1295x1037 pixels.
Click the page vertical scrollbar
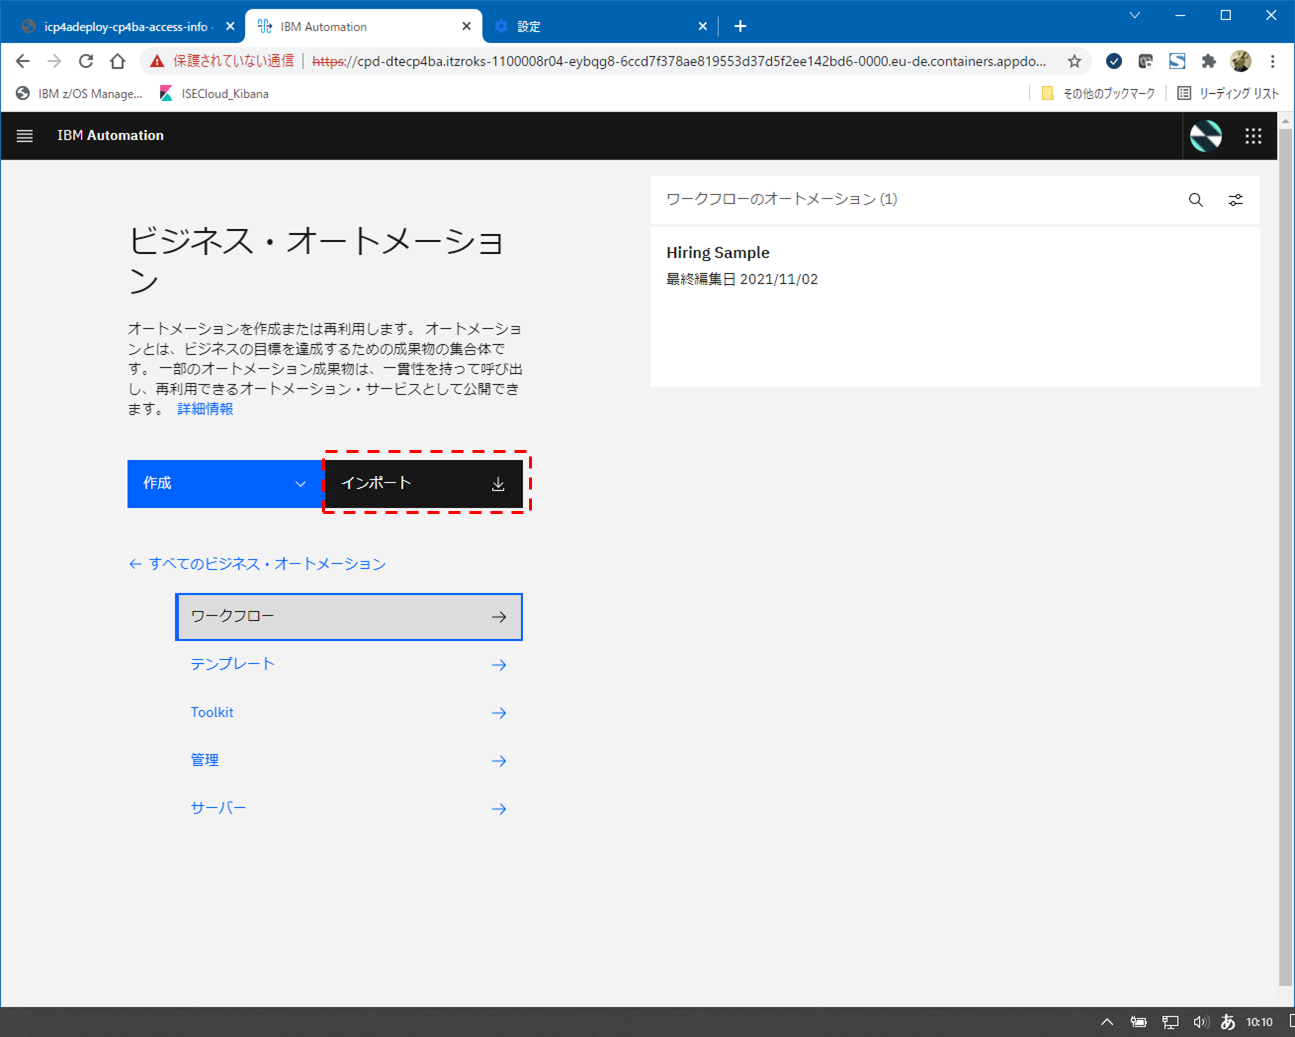click(x=1286, y=556)
